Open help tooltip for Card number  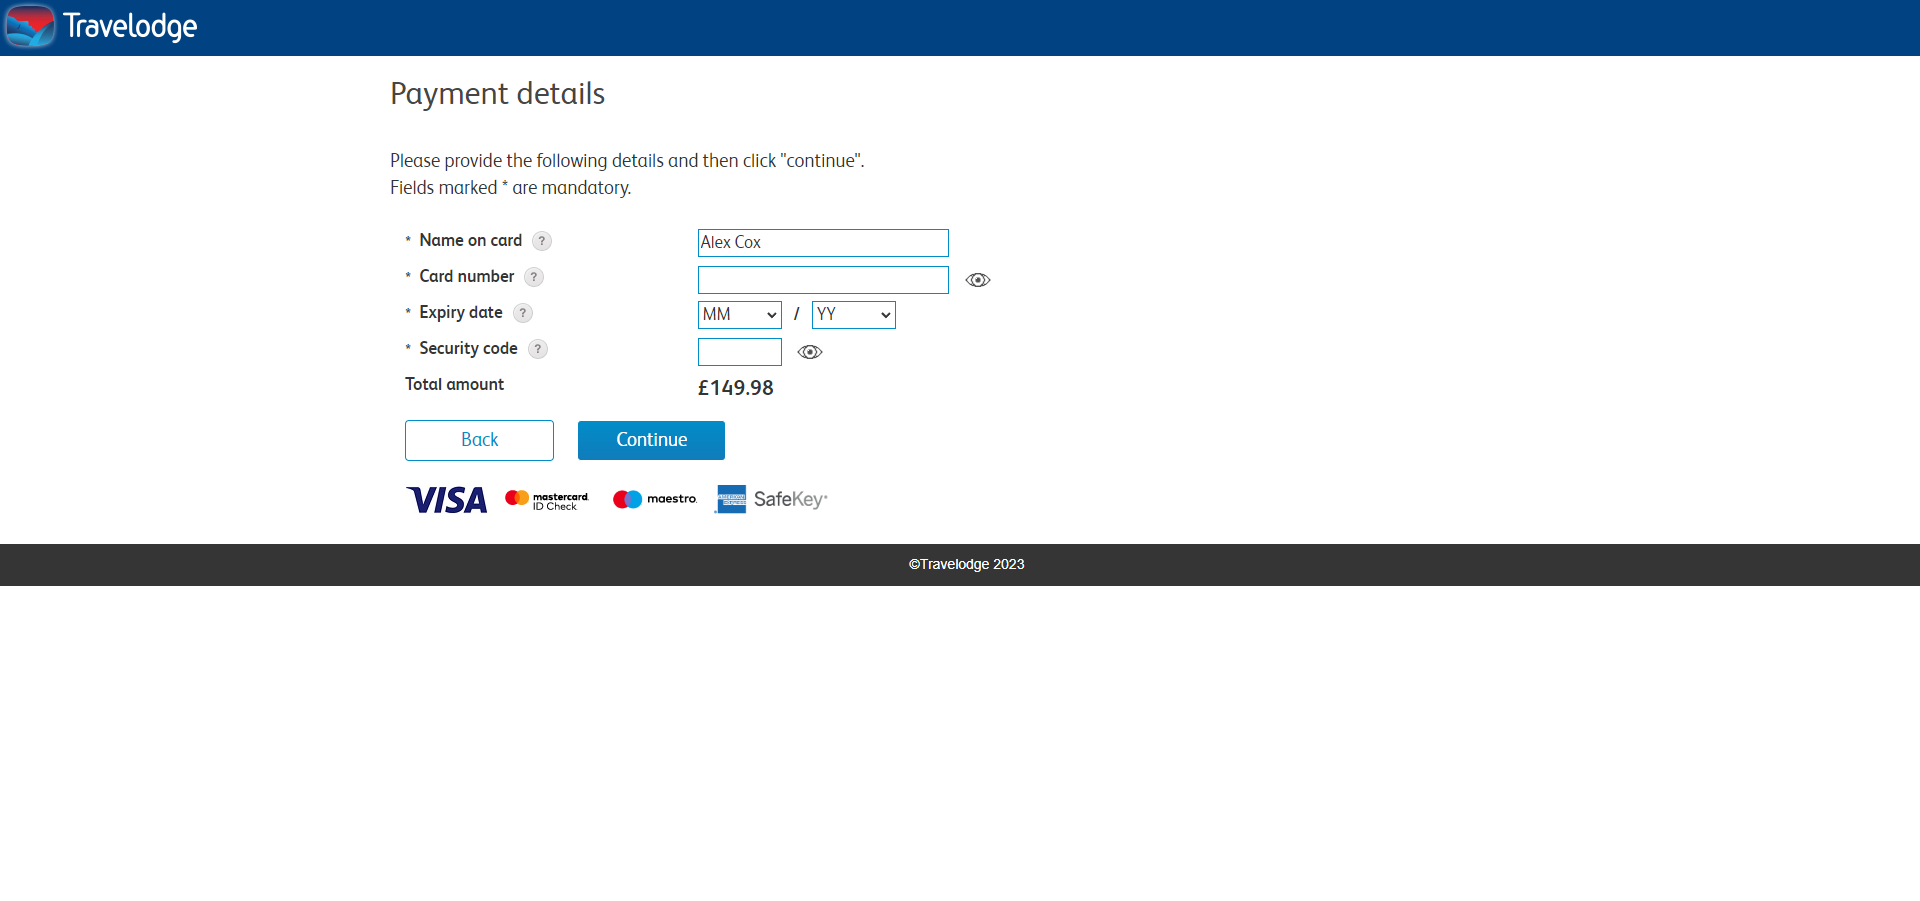(x=534, y=277)
